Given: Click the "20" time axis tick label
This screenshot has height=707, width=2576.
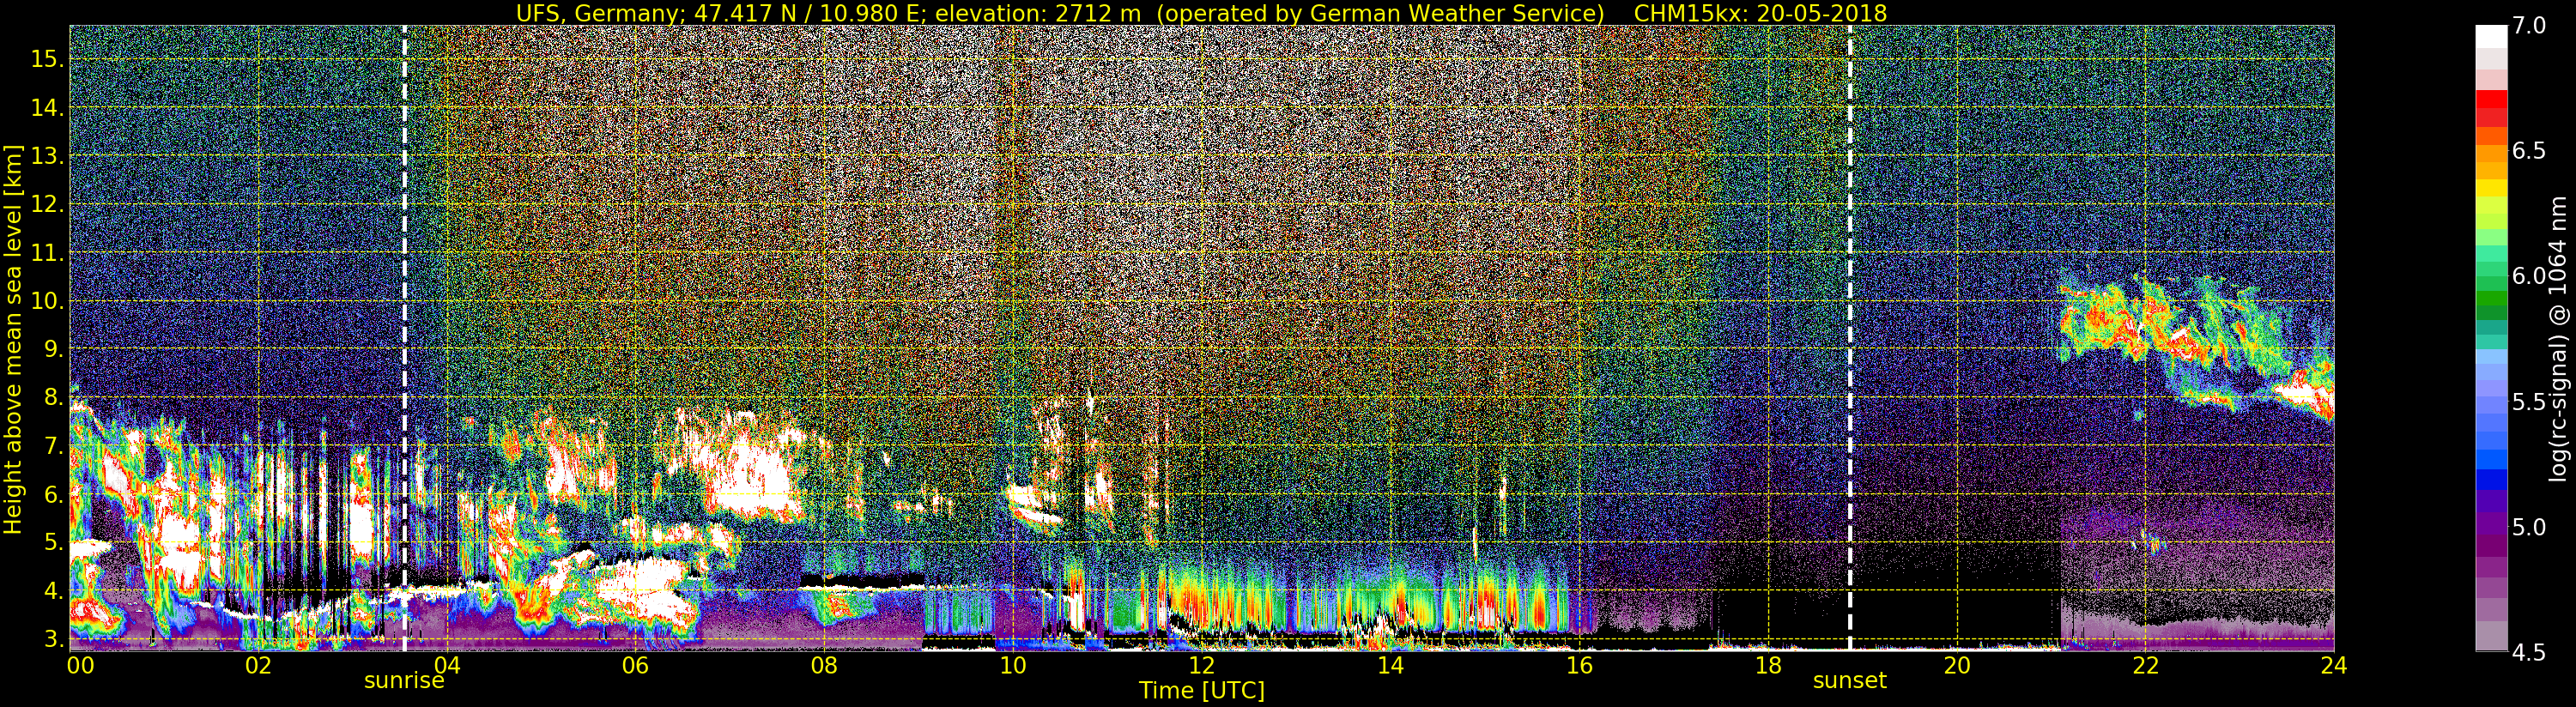Looking at the screenshot, I should pyautogui.click(x=1957, y=665).
